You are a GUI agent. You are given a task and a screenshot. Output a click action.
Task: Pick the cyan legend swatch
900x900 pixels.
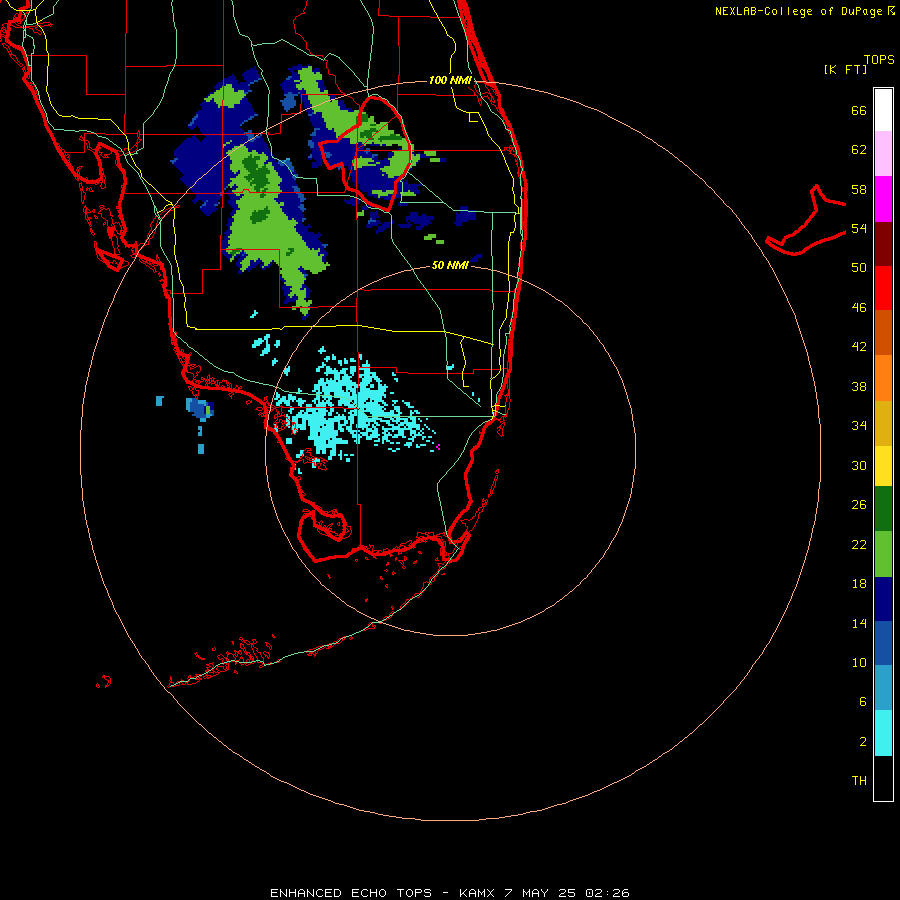coord(883,733)
